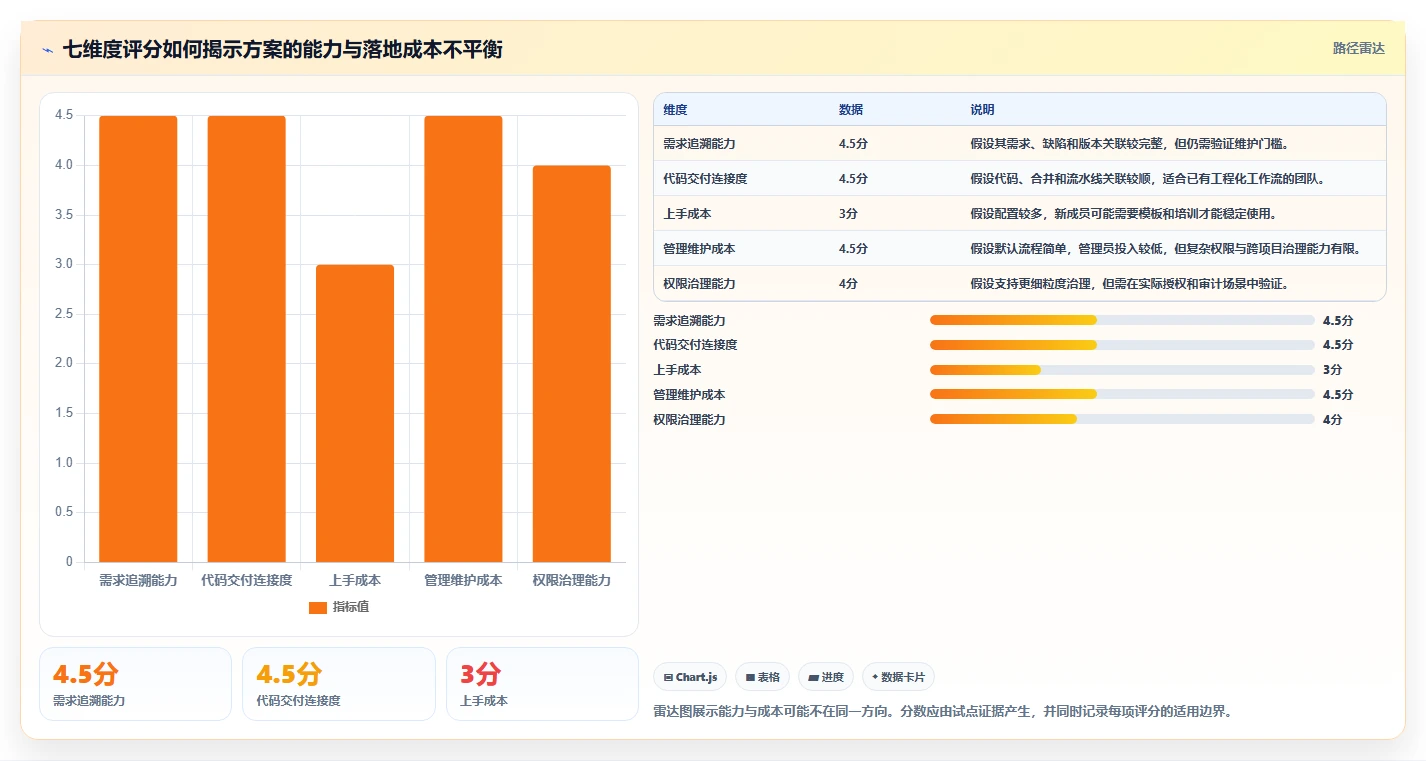Click the 管理维护成本 x-axis label

pos(463,580)
